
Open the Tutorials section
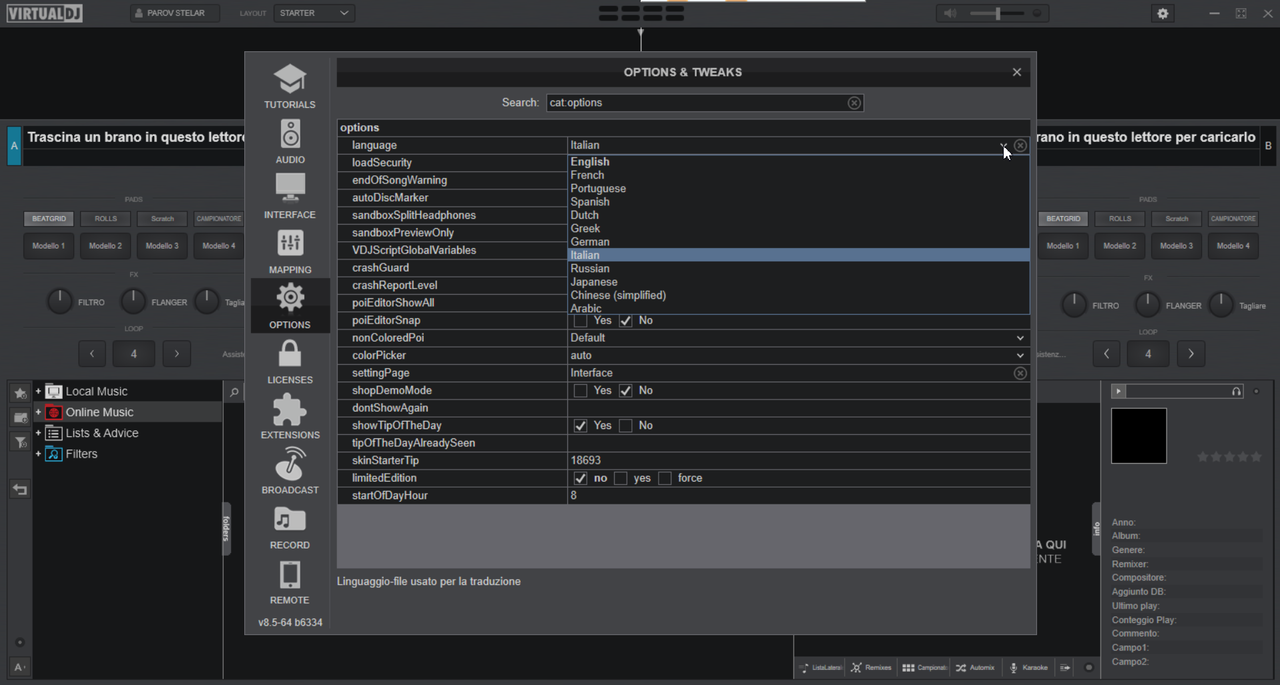(290, 87)
